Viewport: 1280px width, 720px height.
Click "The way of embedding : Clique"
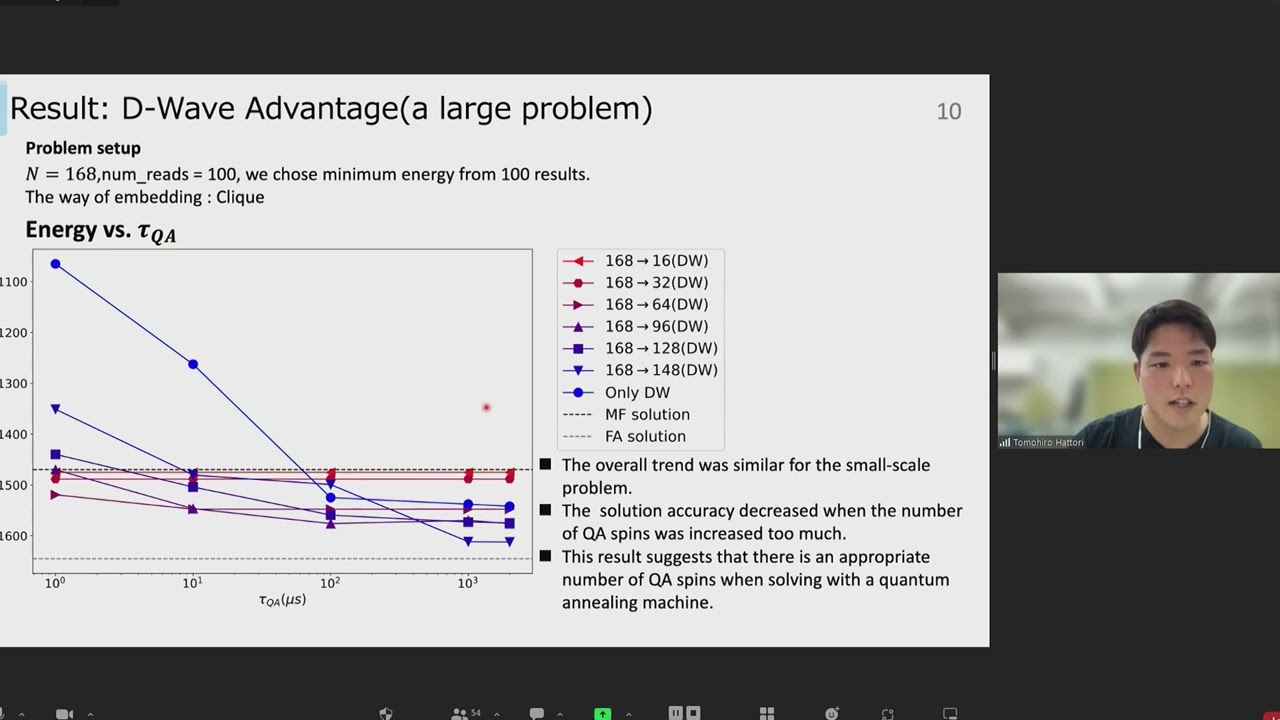145,197
